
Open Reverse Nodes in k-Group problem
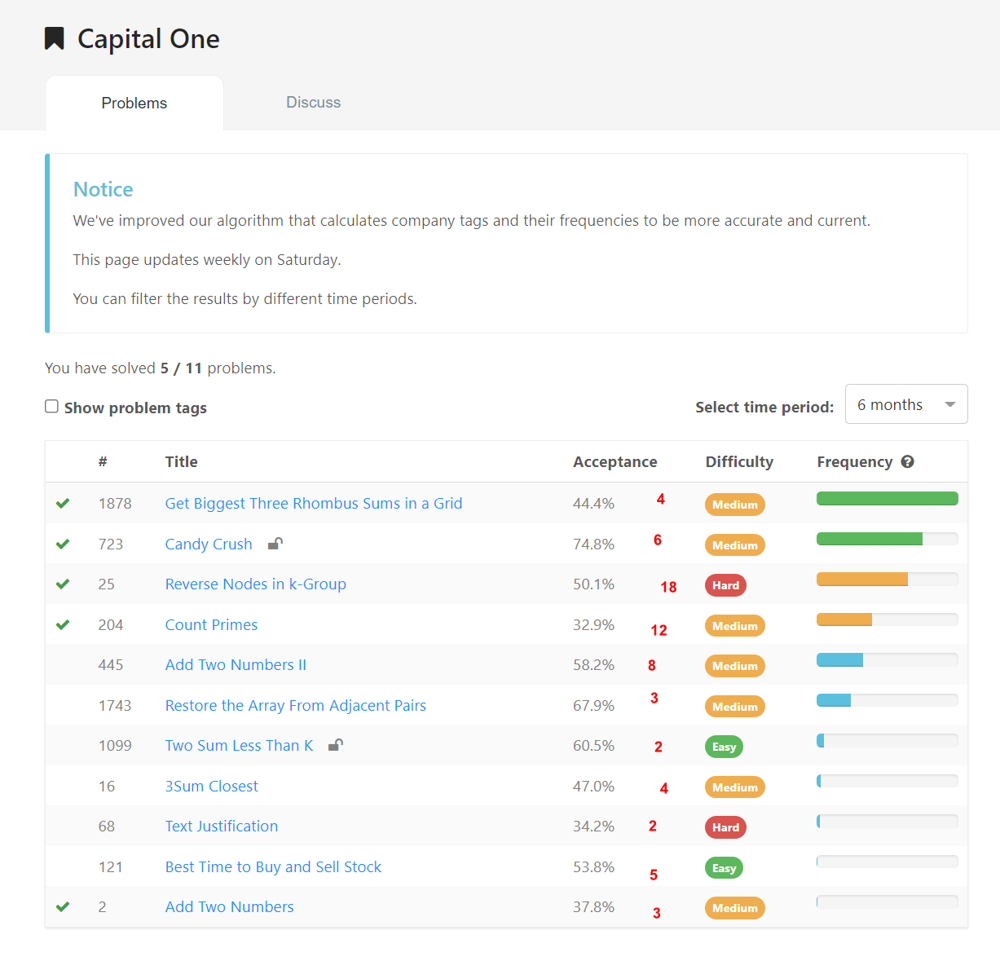tap(255, 584)
